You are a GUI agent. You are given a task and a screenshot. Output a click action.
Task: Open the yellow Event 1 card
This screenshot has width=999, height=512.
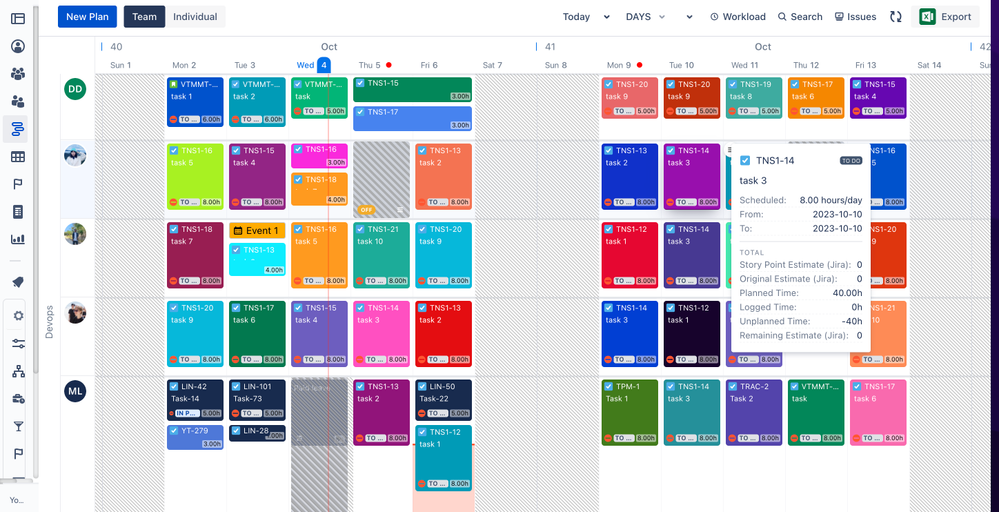coord(257,231)
